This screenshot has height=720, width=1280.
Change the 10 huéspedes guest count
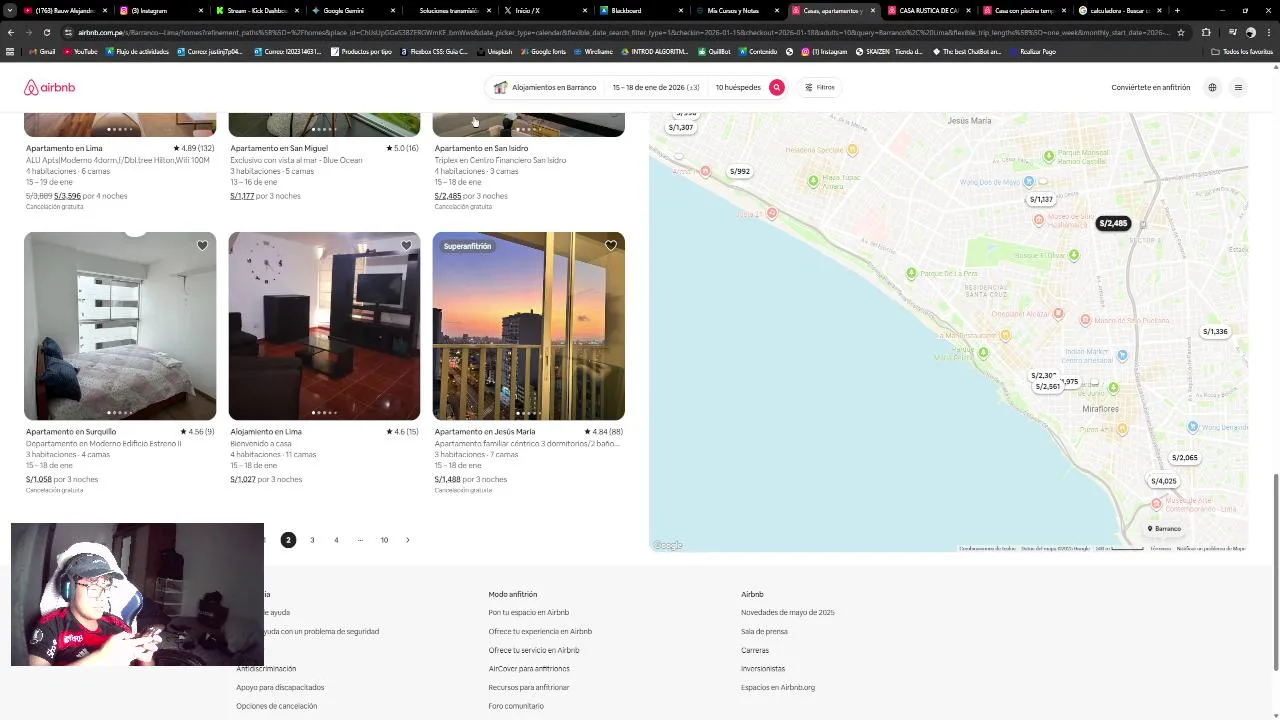(738, 87)
